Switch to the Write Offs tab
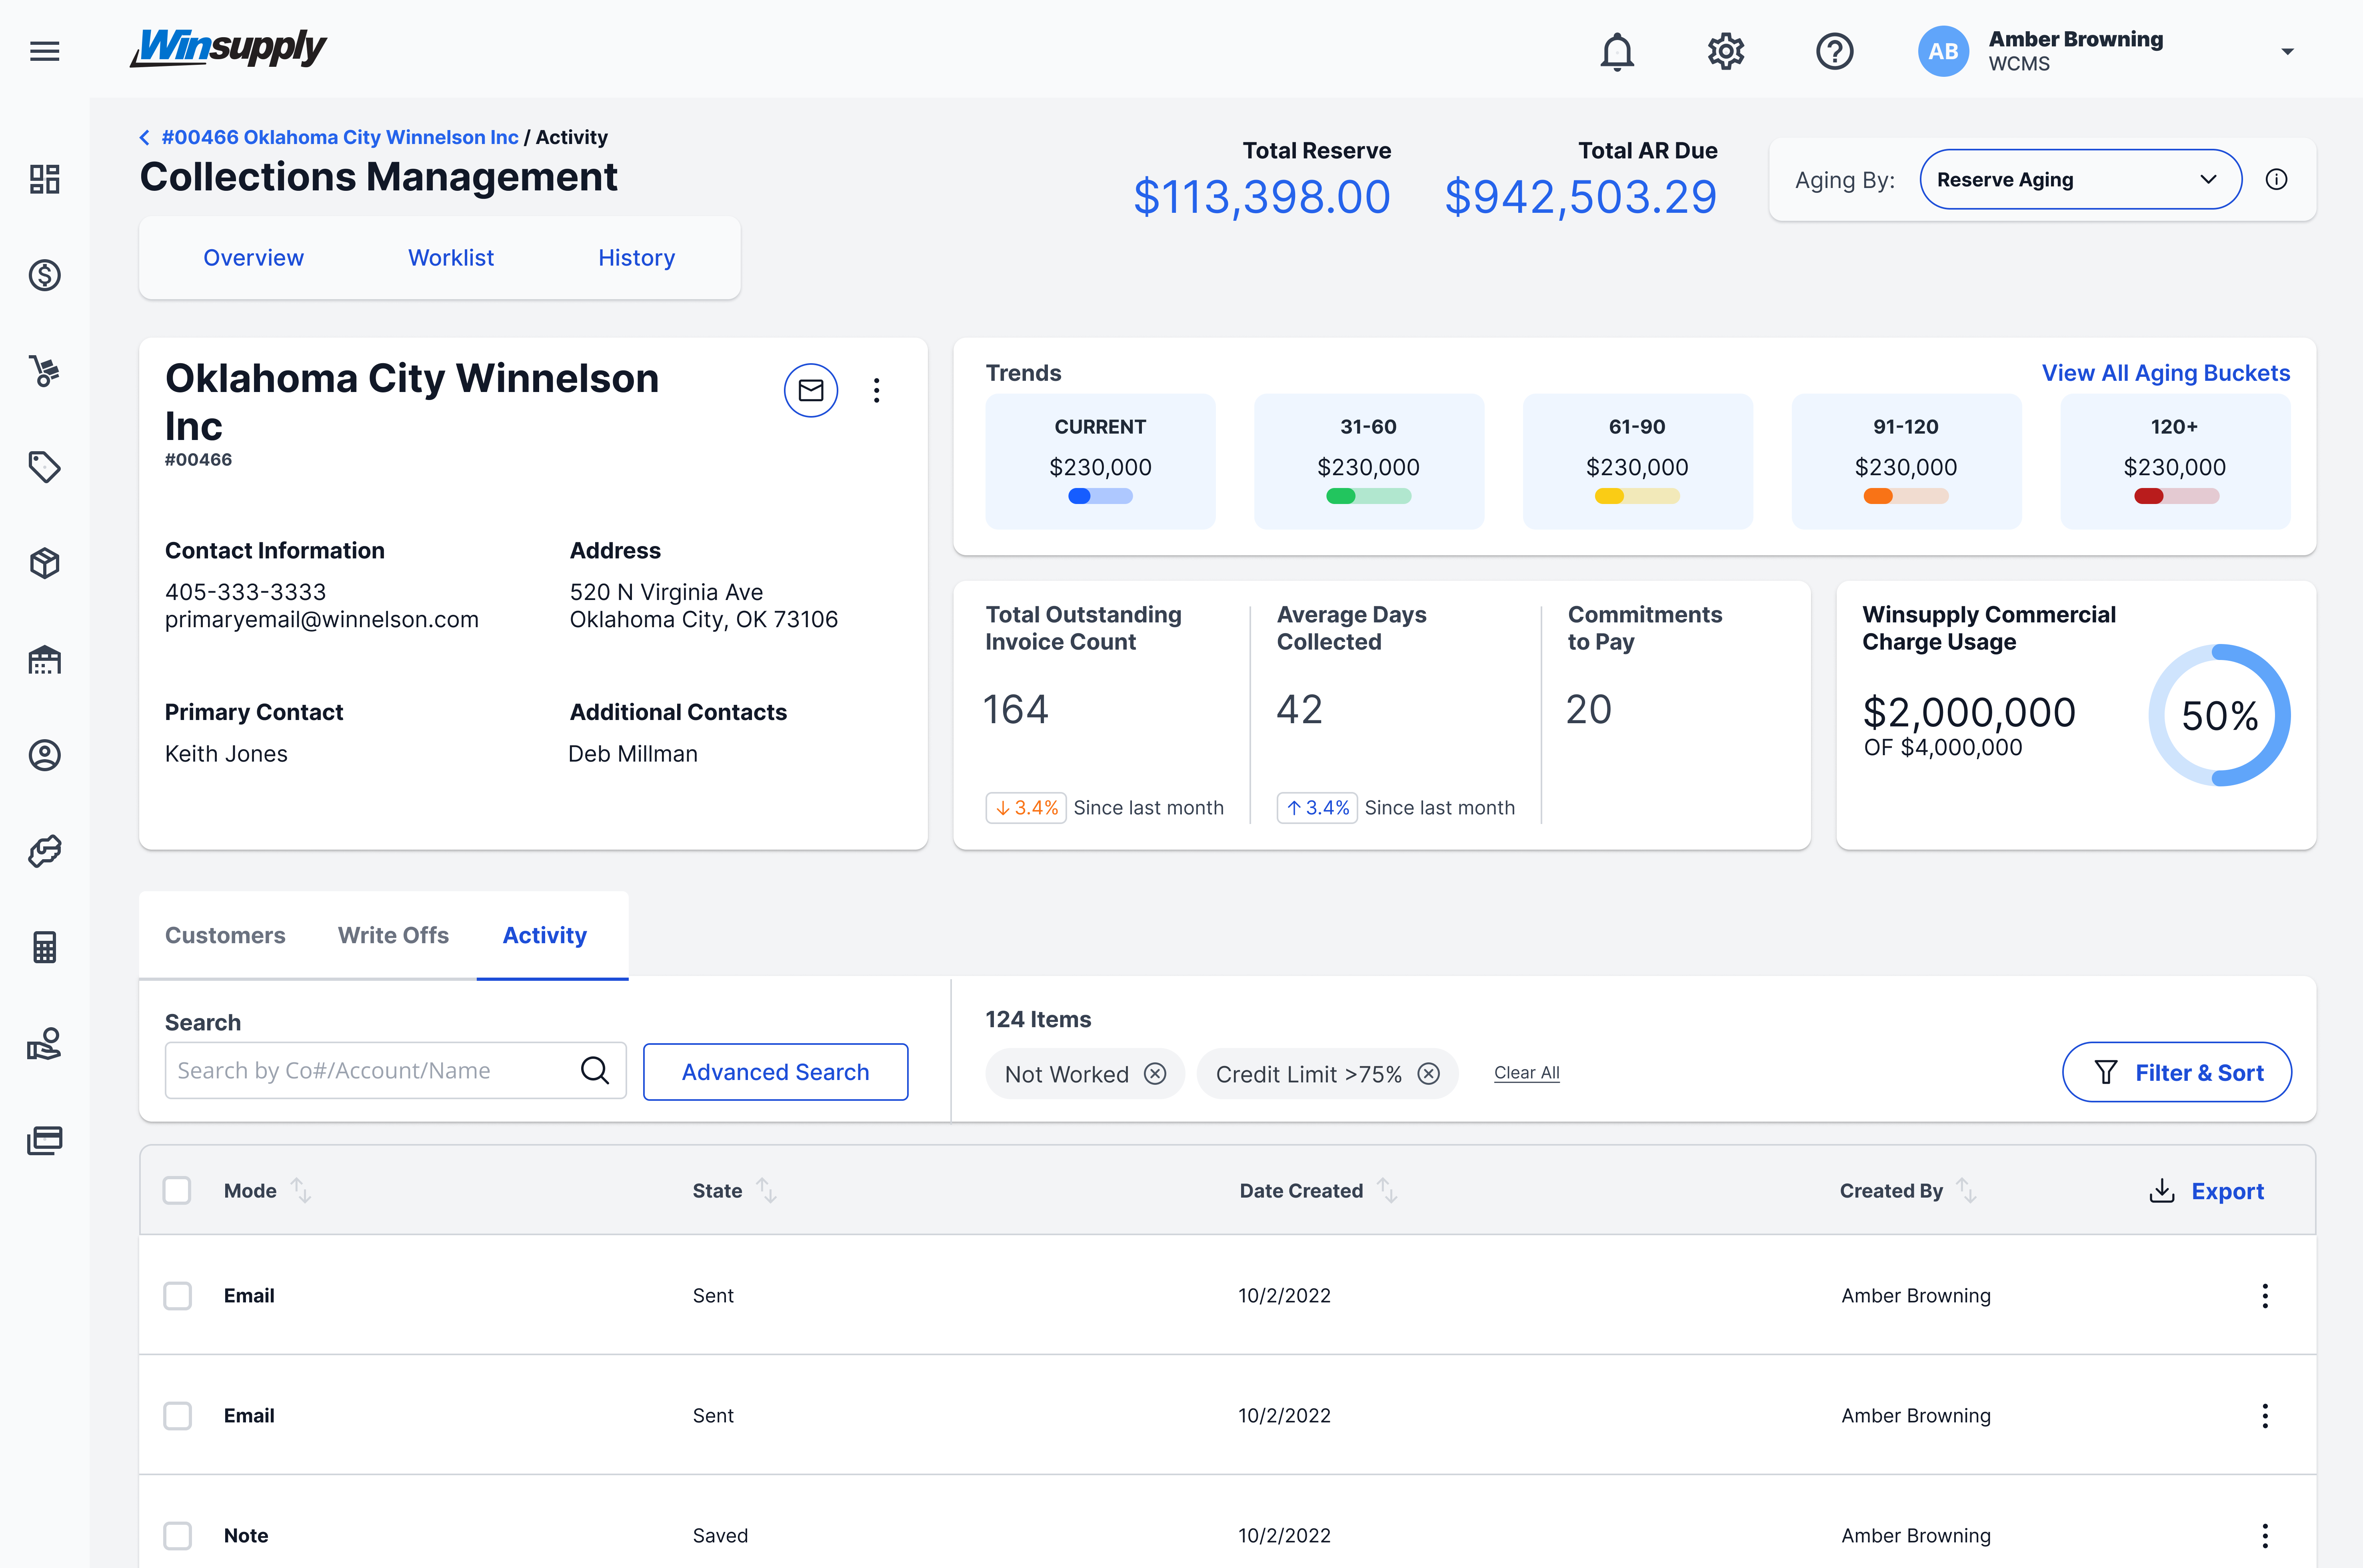Screen dimensions: 2363x1568 [393, 935]
